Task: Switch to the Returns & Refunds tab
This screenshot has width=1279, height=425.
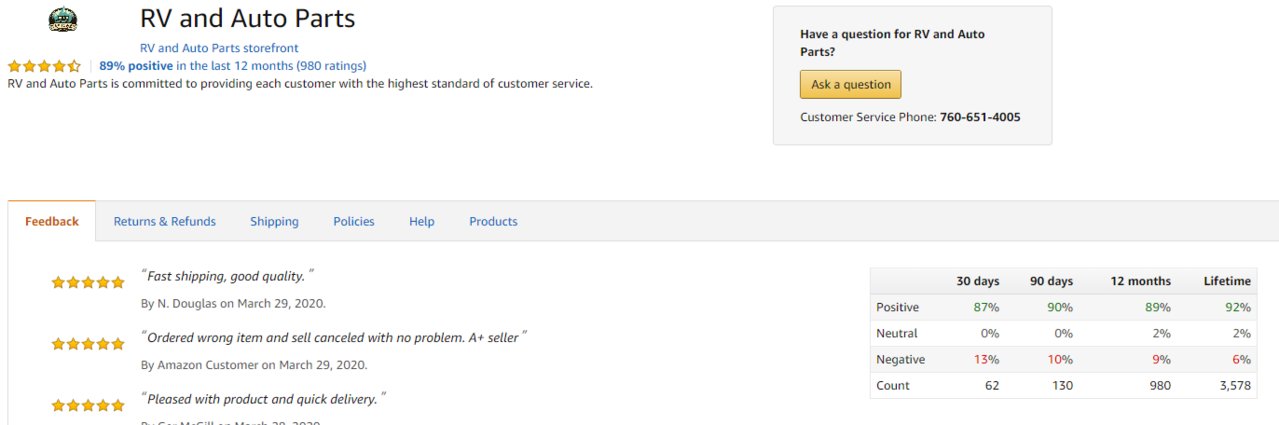Action: [x=165, y=221]
